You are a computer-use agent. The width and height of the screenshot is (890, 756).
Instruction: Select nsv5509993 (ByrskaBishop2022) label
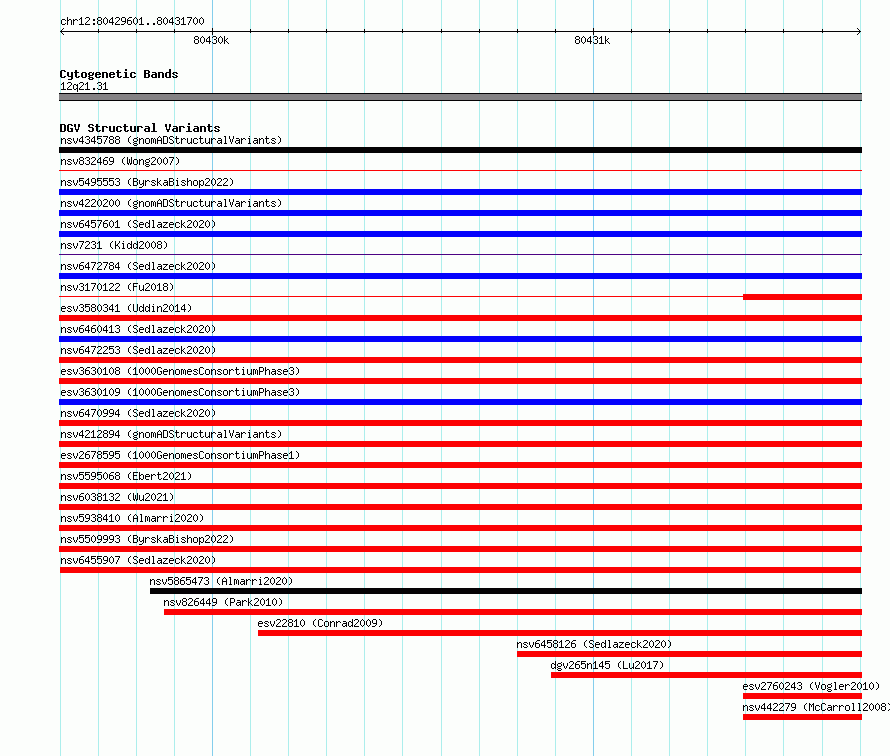coord(147,539)
